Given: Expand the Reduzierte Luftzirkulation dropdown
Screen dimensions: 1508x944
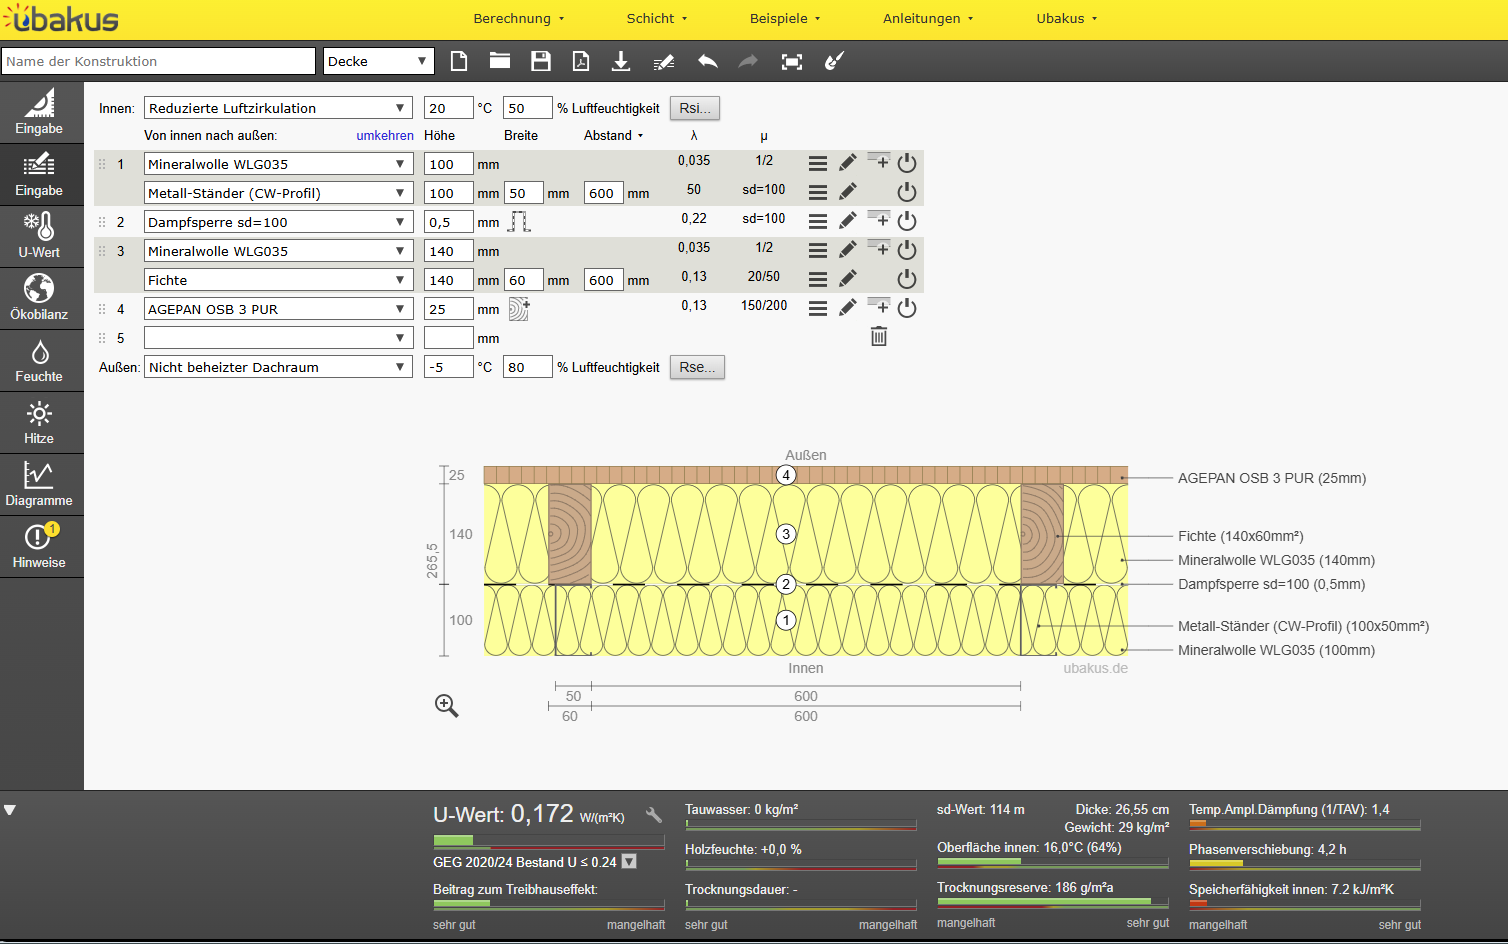Looking at the screenshot, I should point(278,108).
